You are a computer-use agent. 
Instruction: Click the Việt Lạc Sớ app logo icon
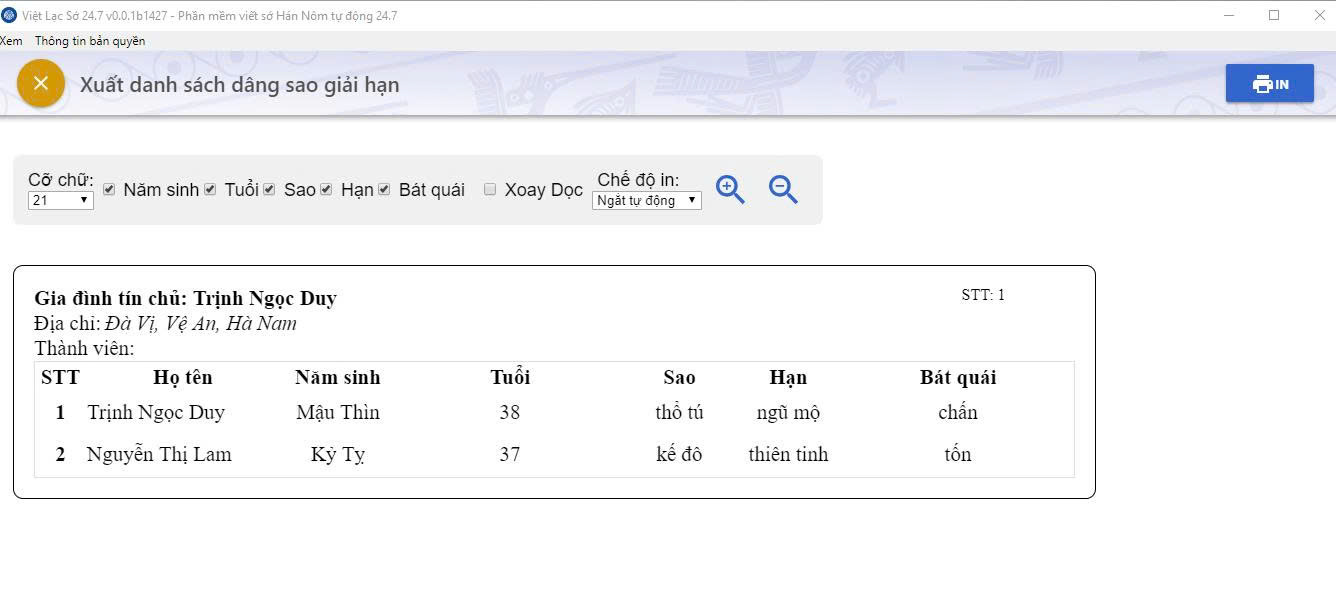click(11, 15)
